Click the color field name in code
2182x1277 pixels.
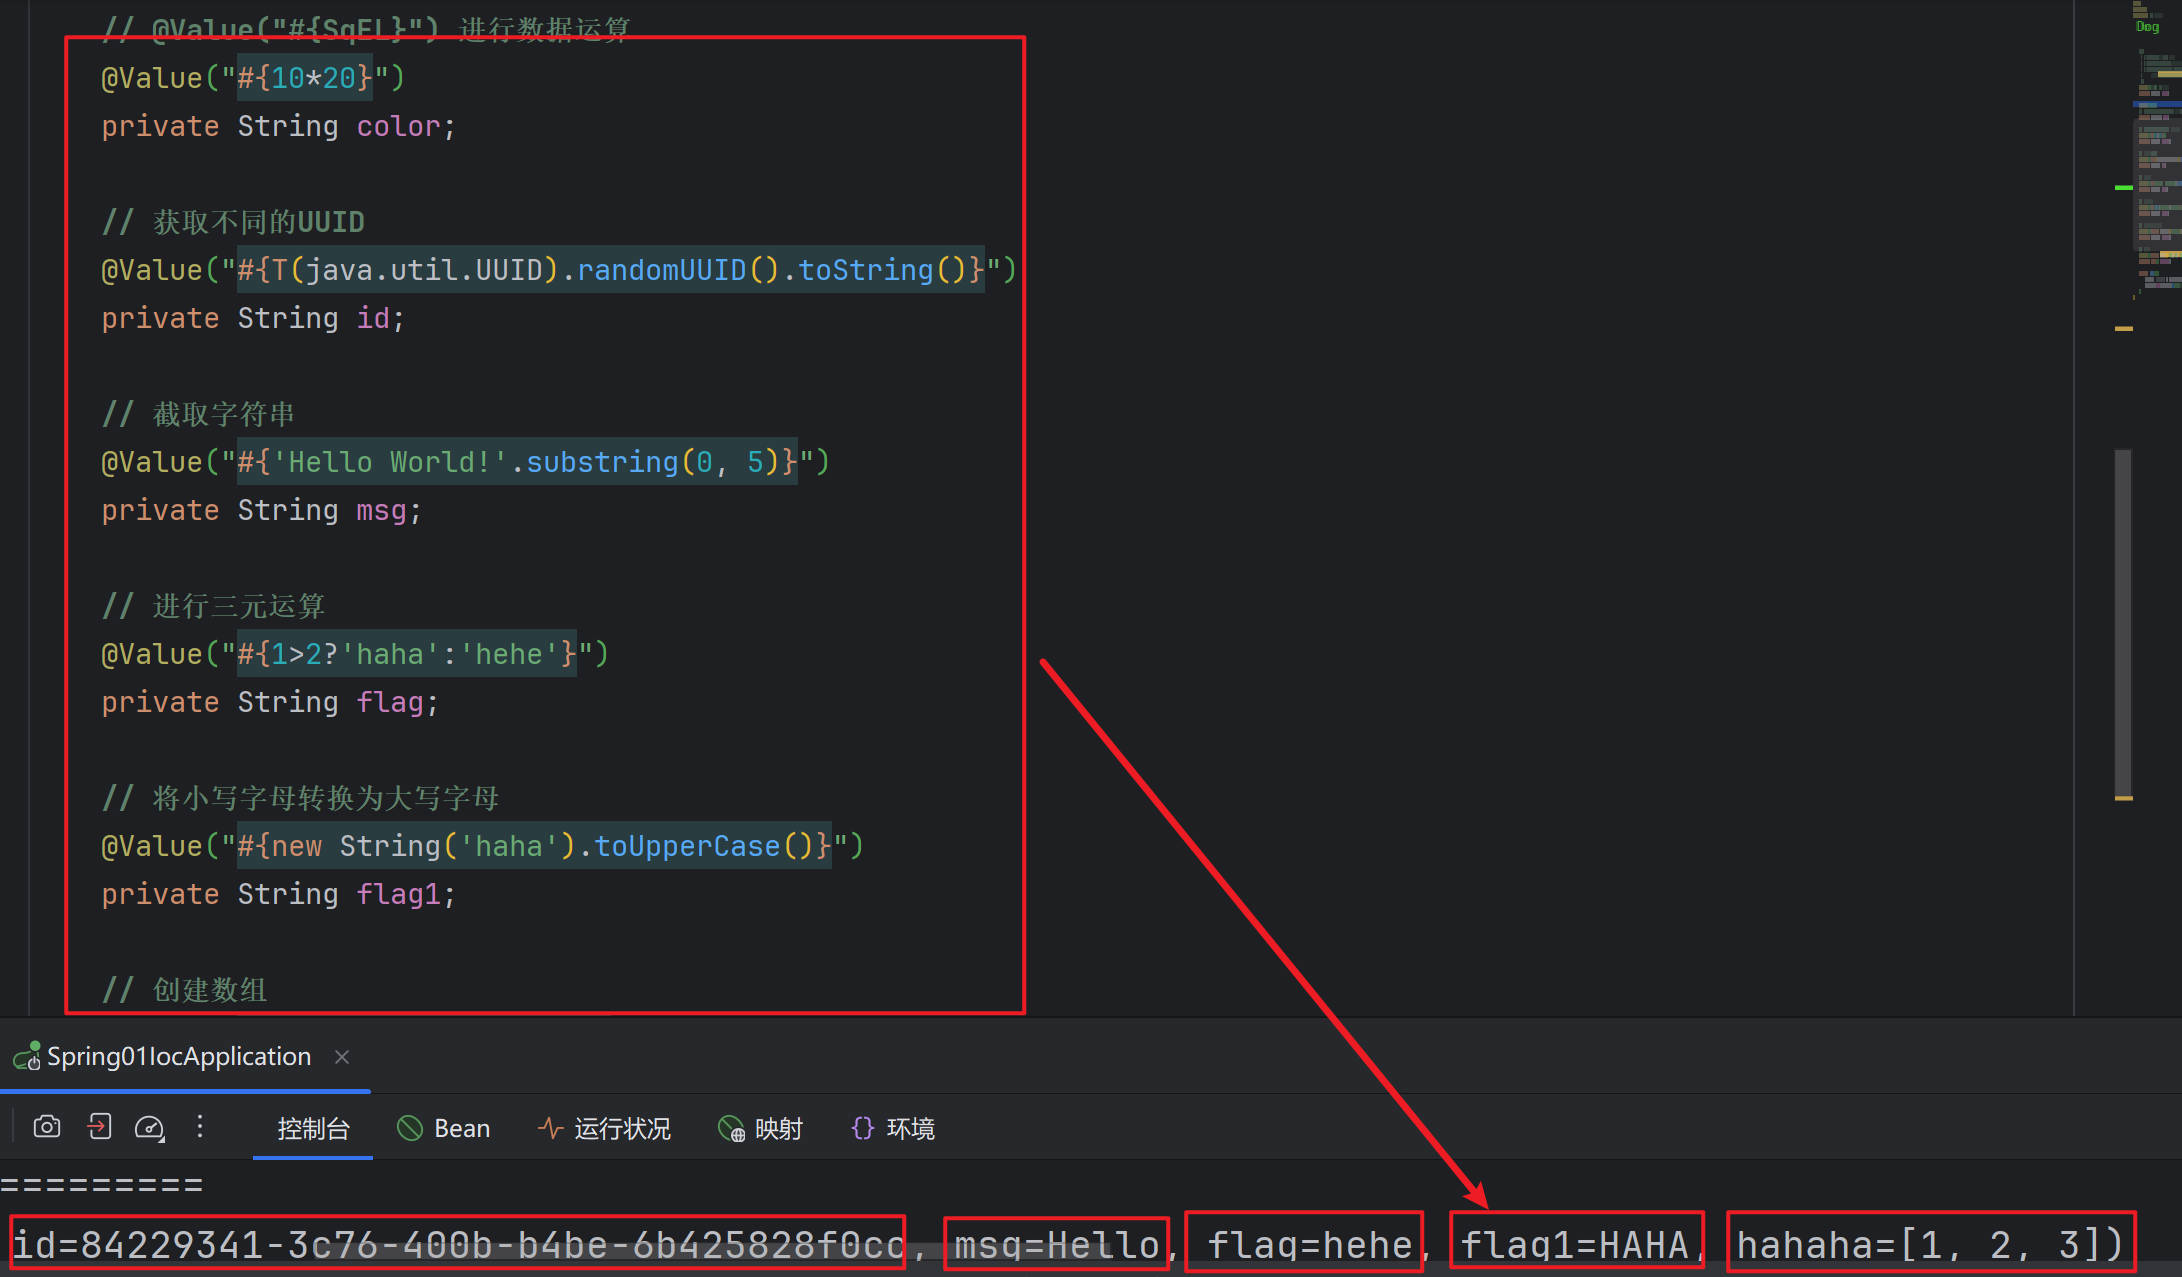pyautogui.click(x=398, y=127)
